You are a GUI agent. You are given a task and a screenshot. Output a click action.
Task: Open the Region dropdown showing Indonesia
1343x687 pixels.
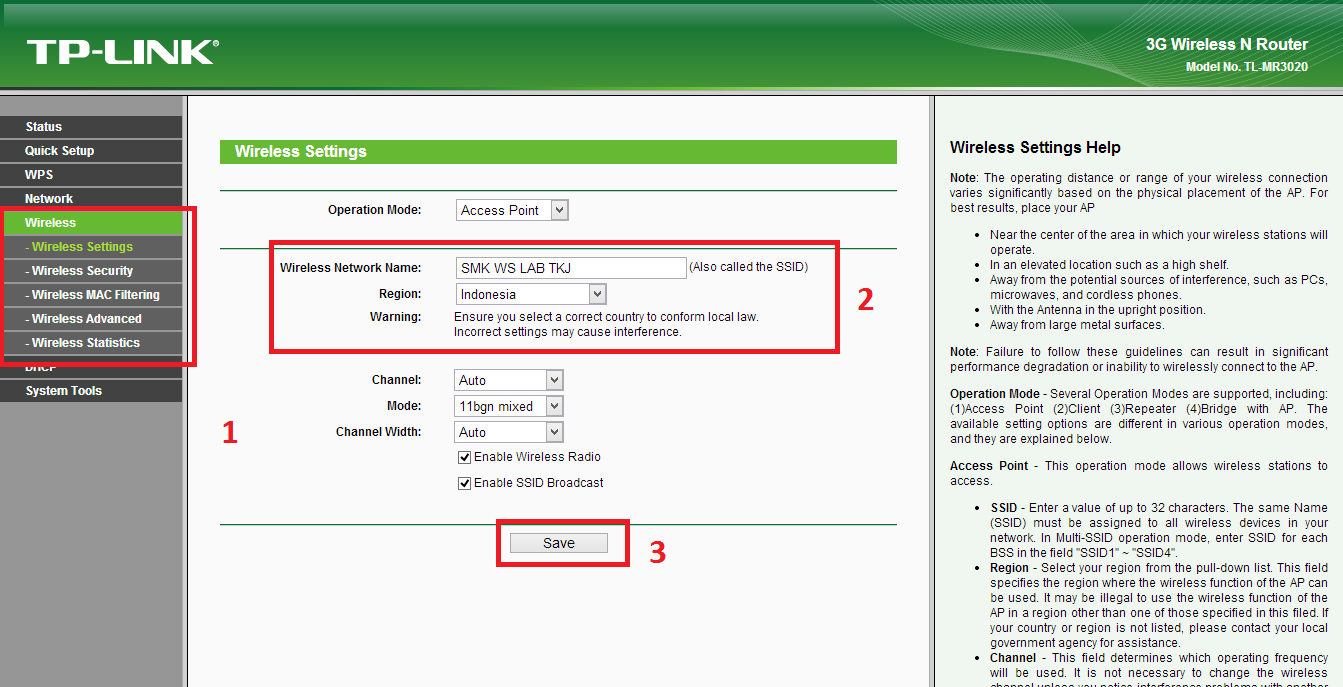click(531, 294)
